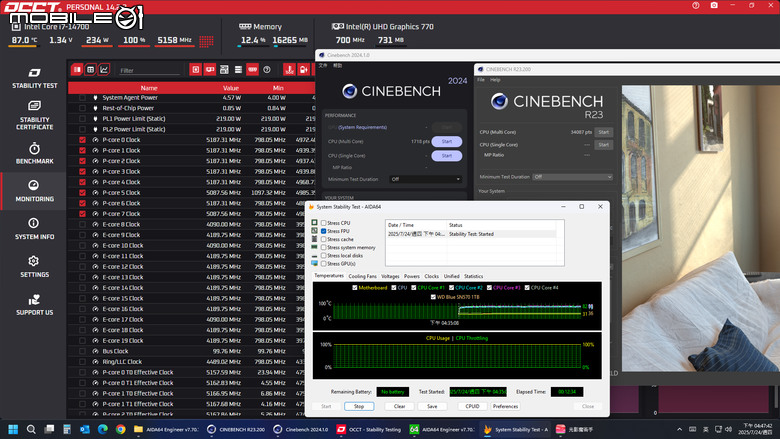Viewport: 780px width, 439px height.
Task: Enable Stress cache checkbox in AIDA64
Action: (x=324, y=239)
